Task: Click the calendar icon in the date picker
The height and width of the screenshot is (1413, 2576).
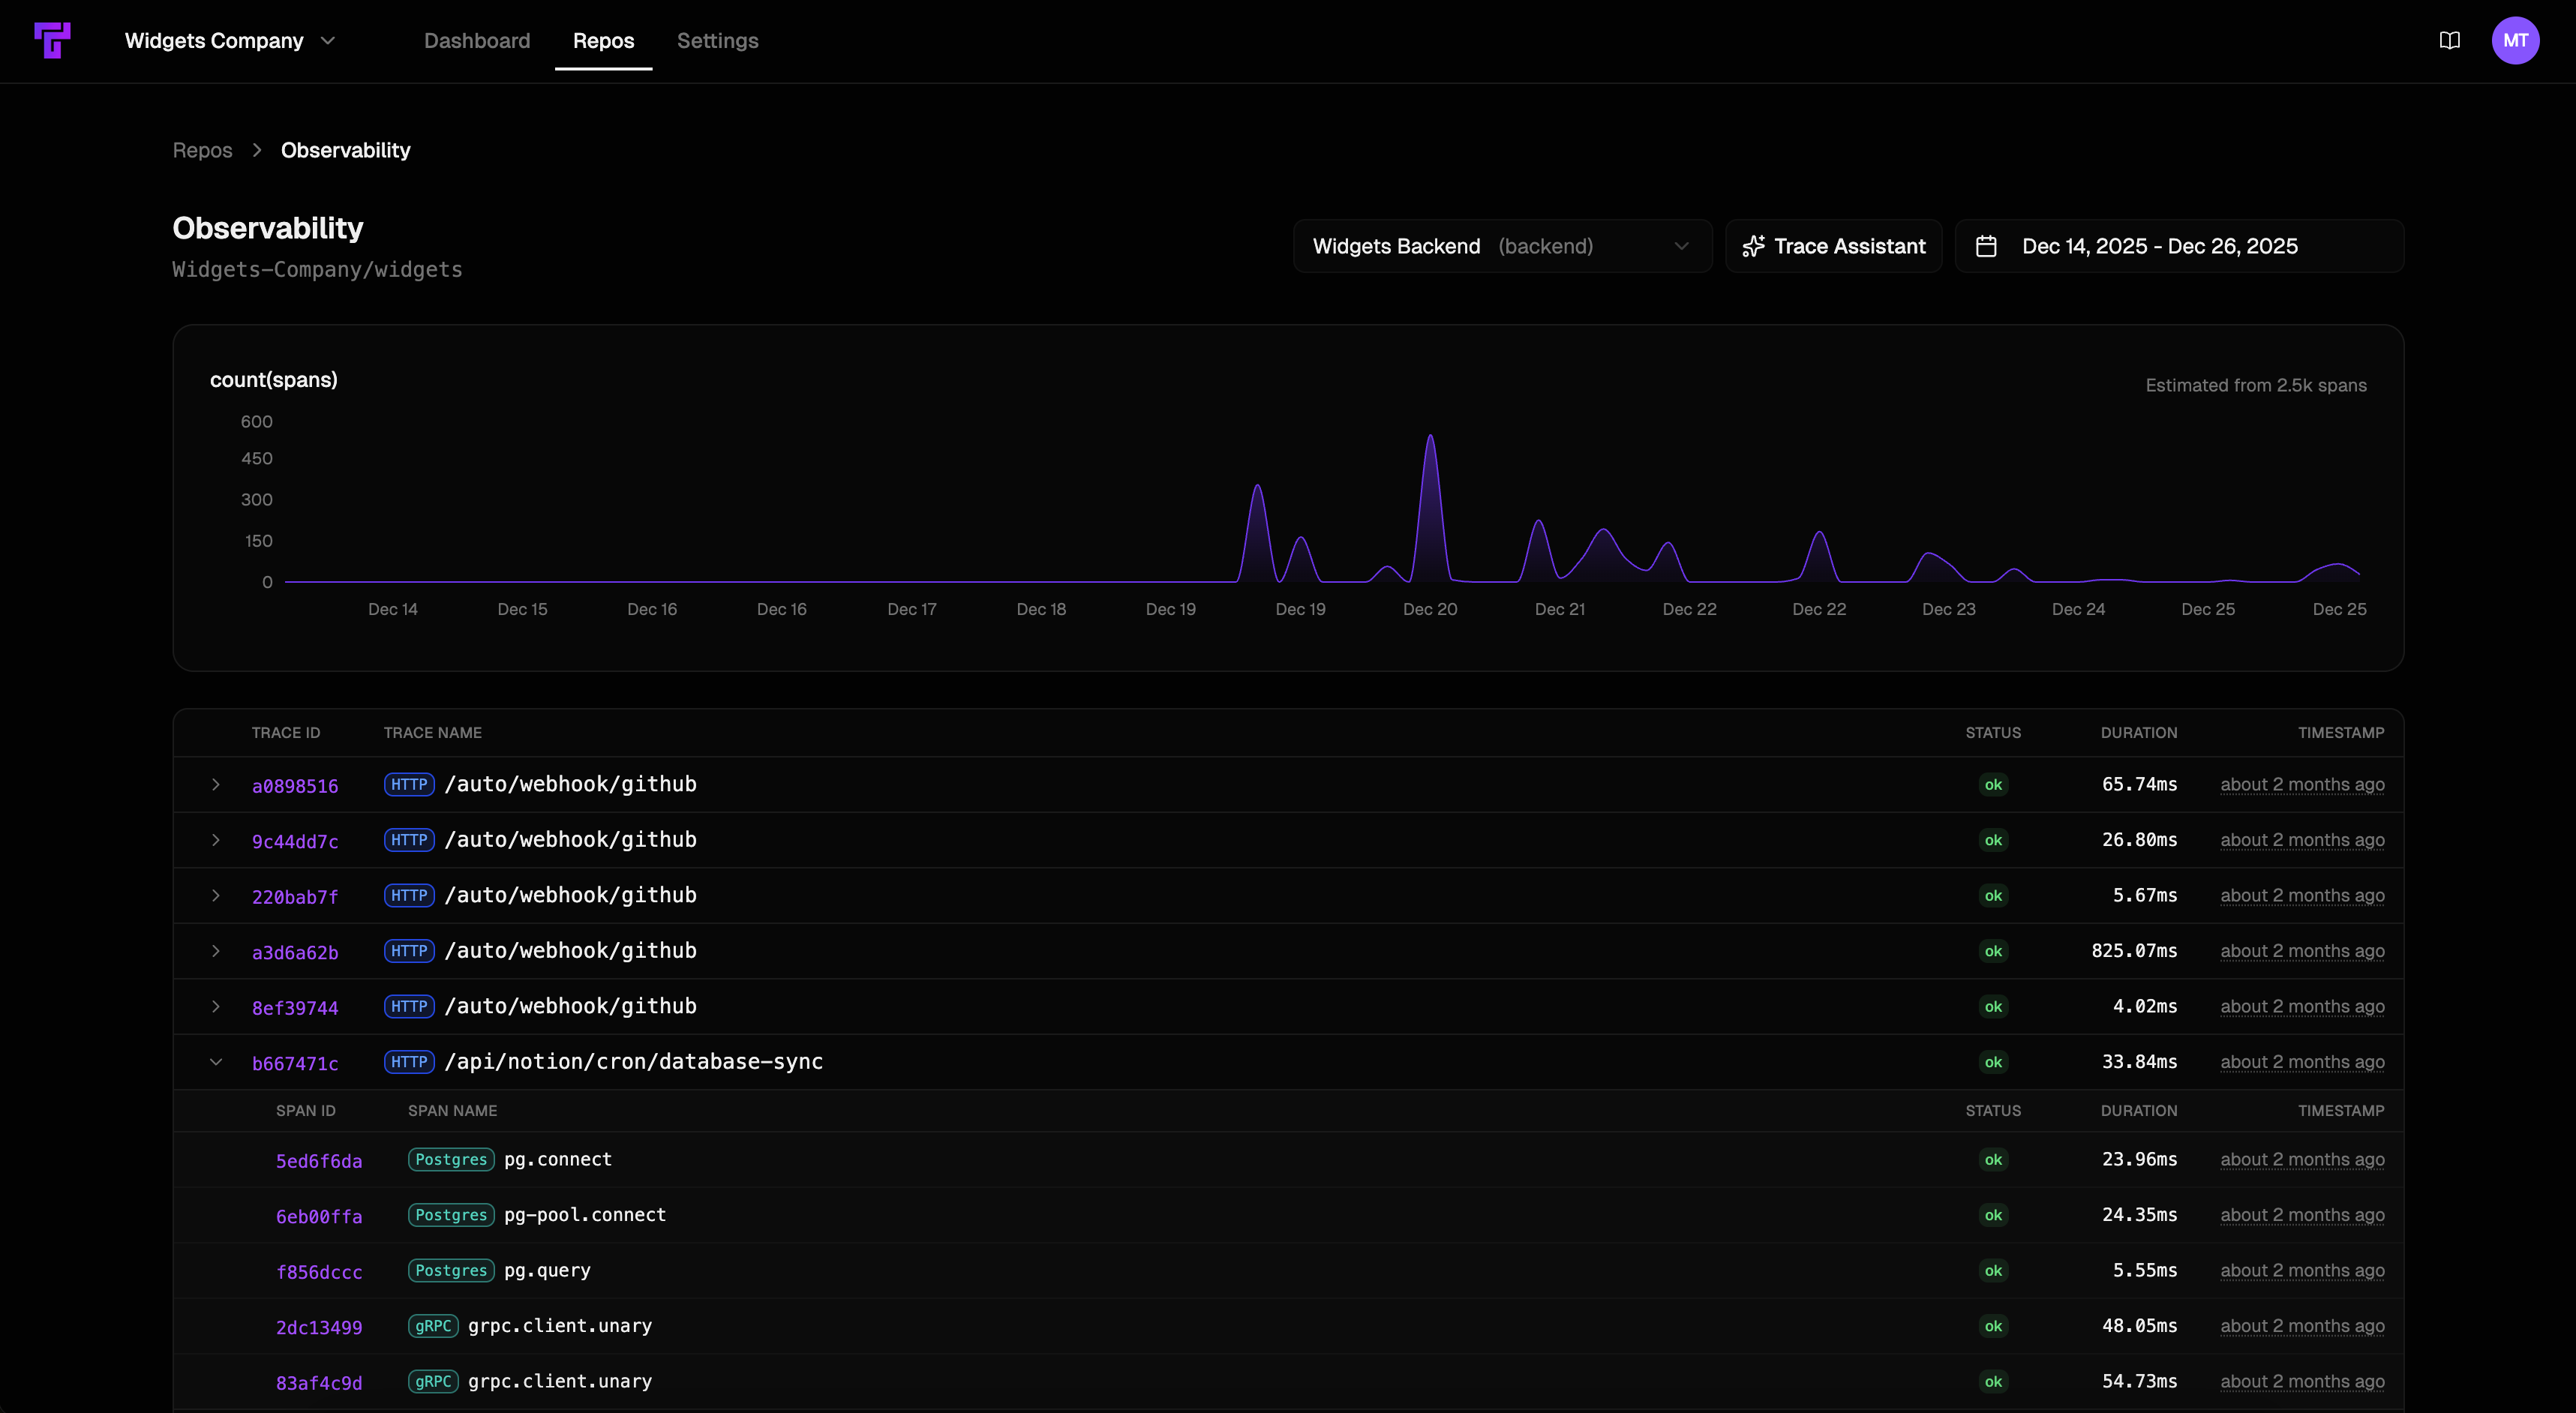Action: [x=1988, y=245]
